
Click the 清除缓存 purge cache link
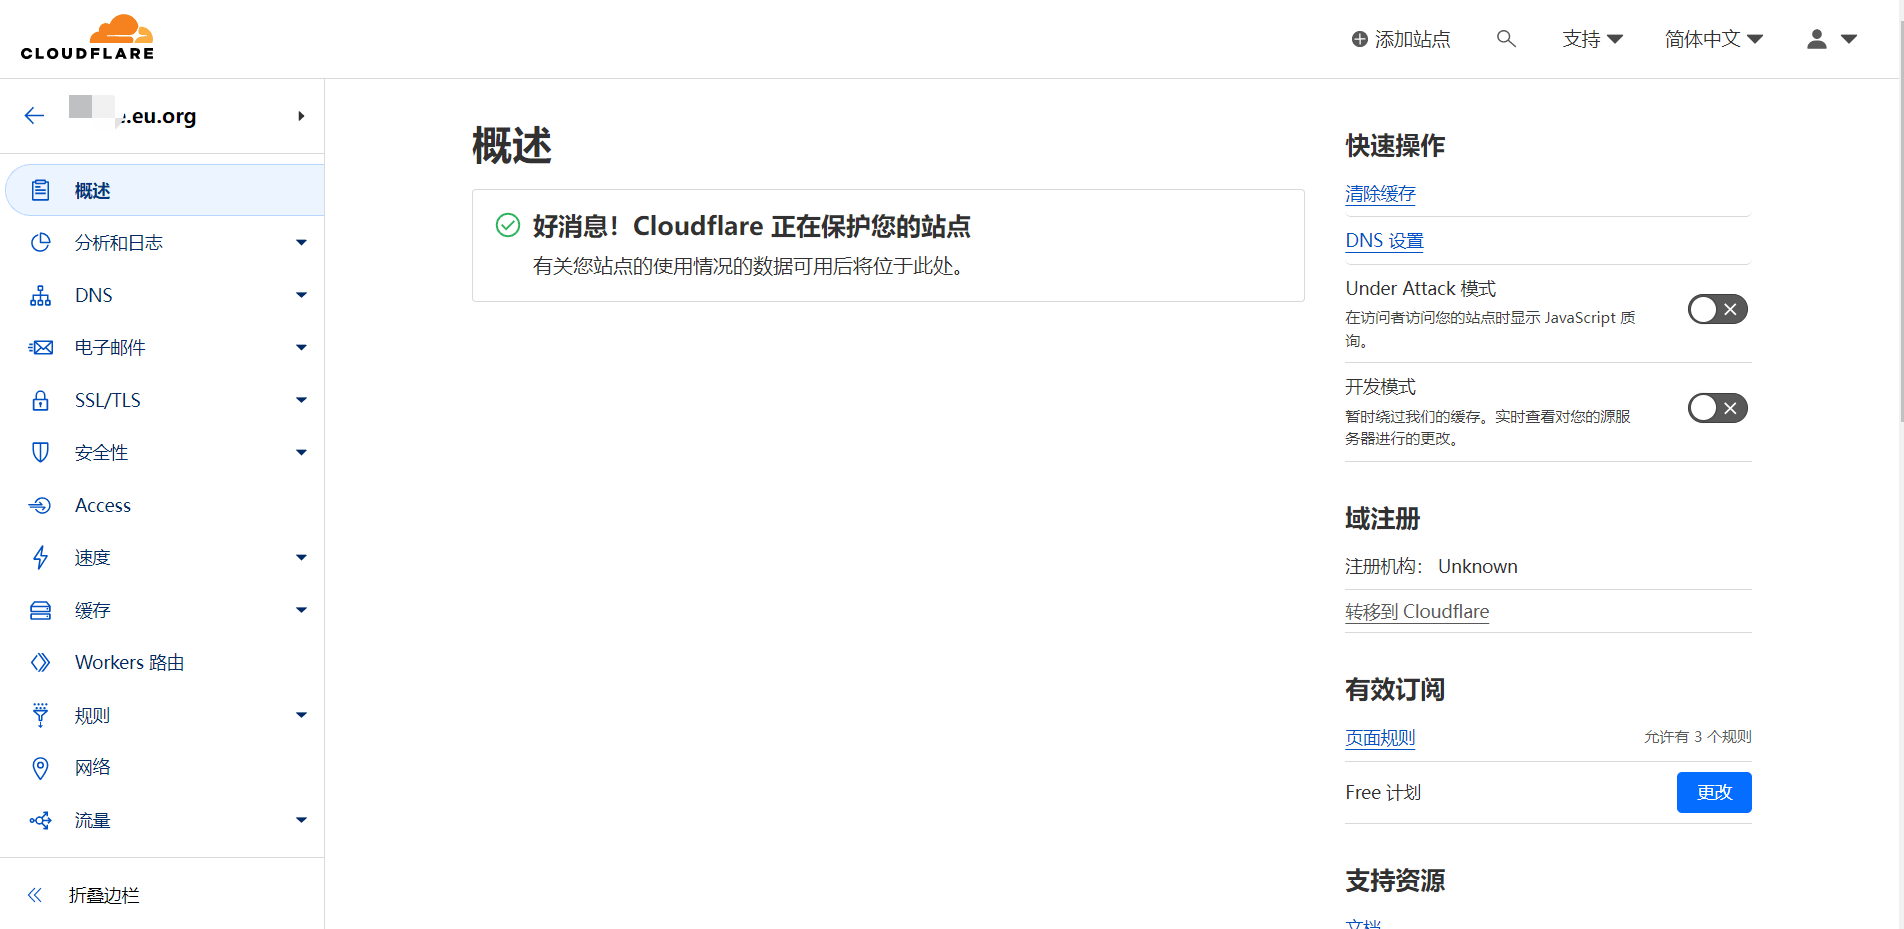[x=1380, y=194]
